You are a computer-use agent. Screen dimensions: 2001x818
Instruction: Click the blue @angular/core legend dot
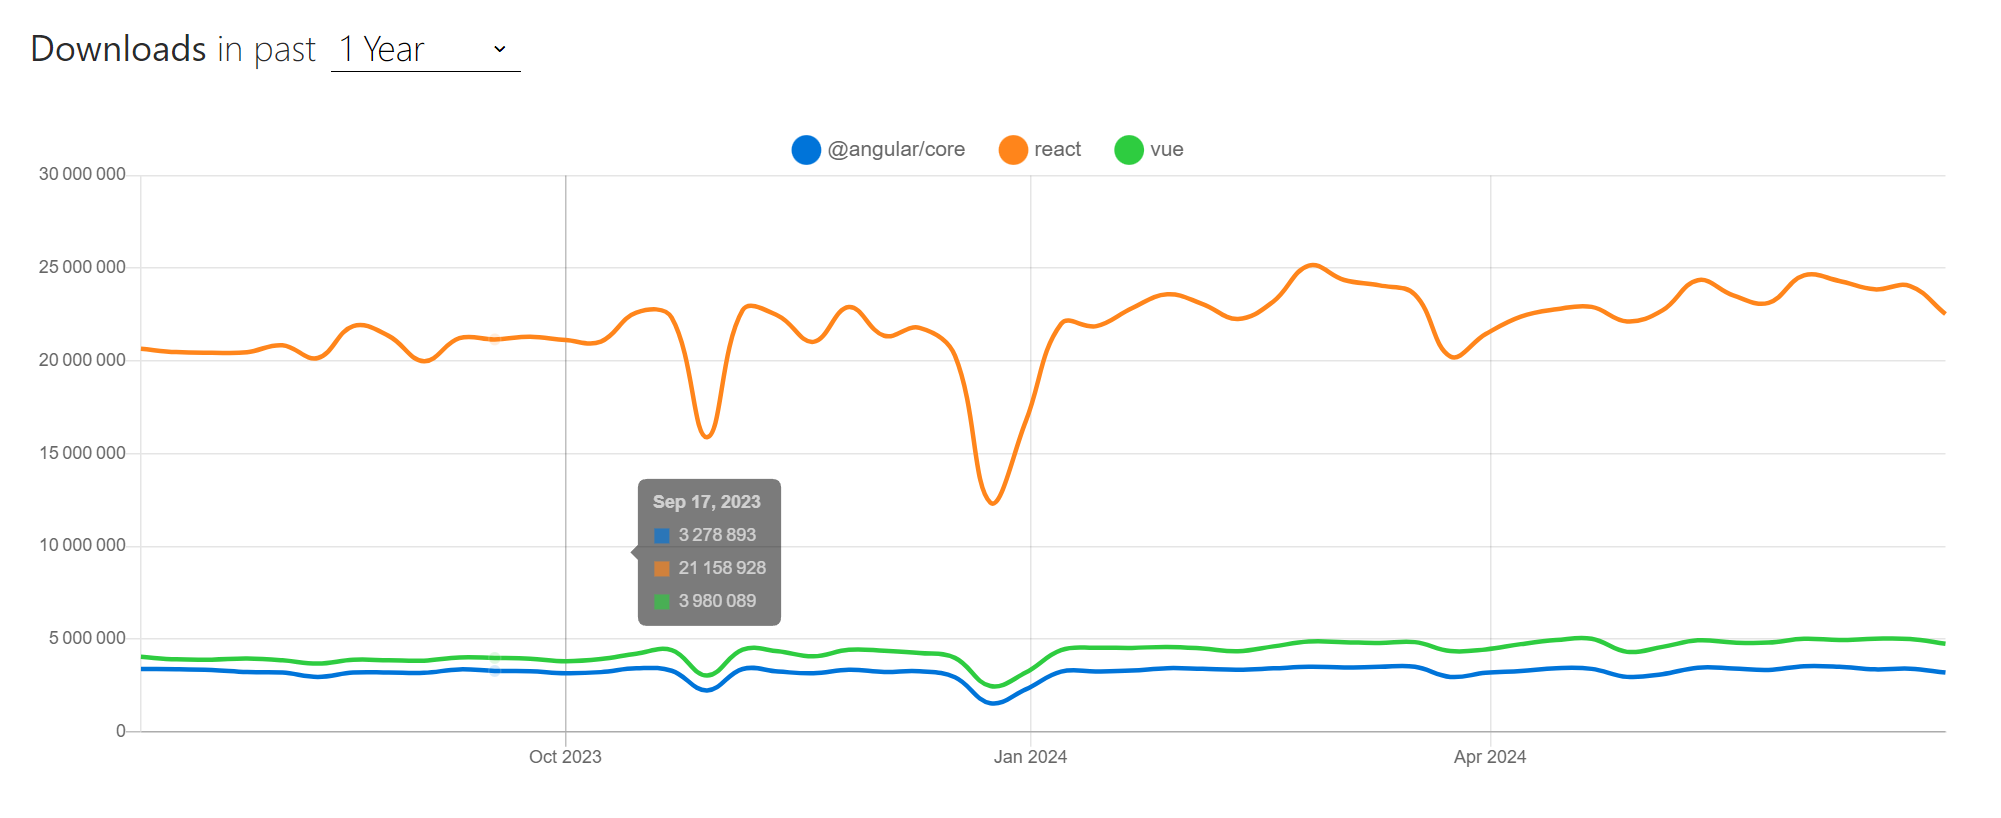point(806,149)
